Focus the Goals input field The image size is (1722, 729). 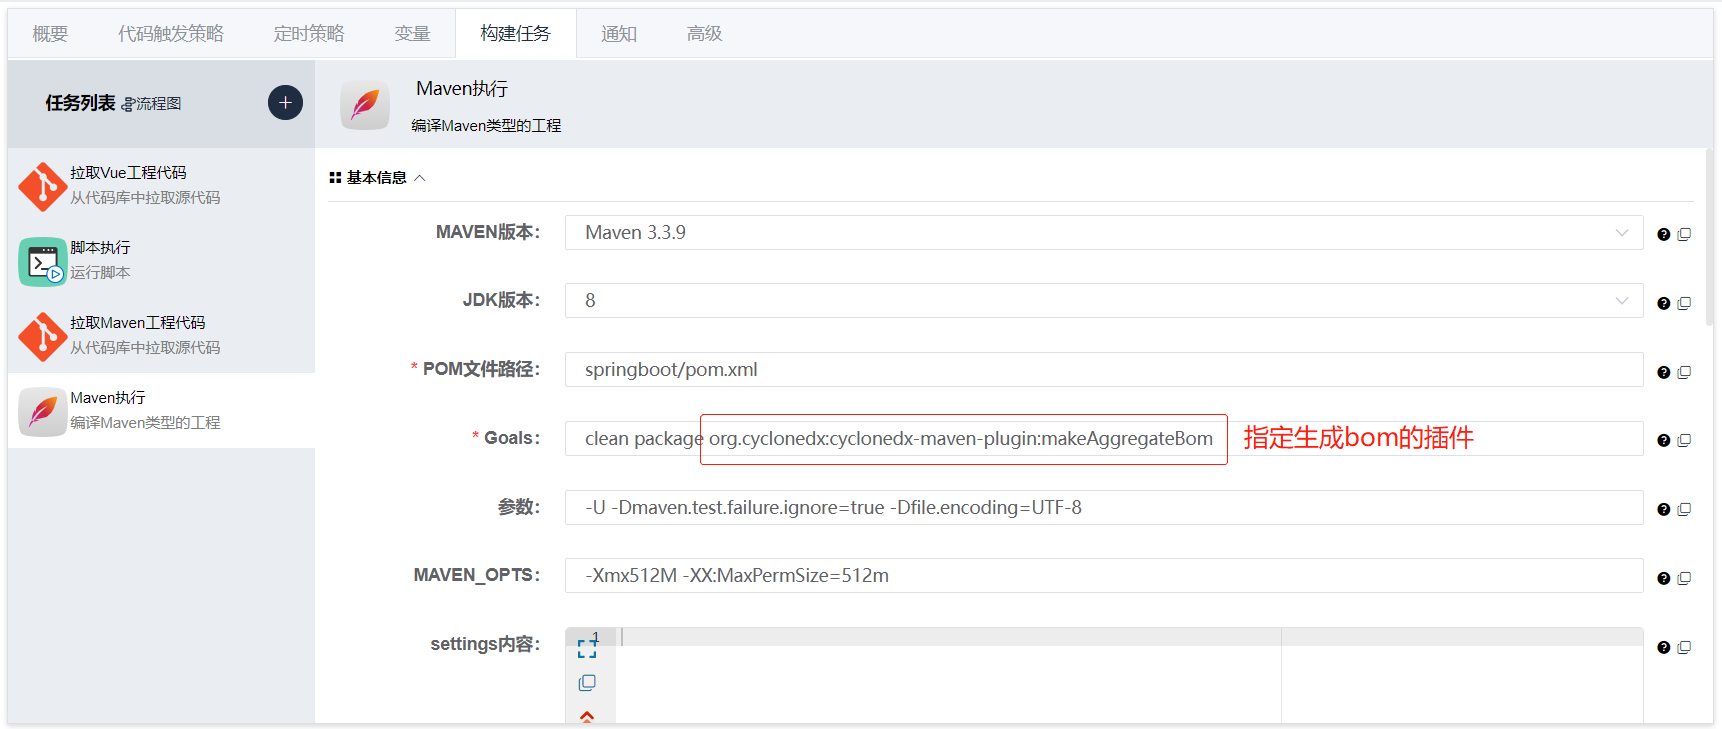pyautogui.click(x=1104, y=438)
